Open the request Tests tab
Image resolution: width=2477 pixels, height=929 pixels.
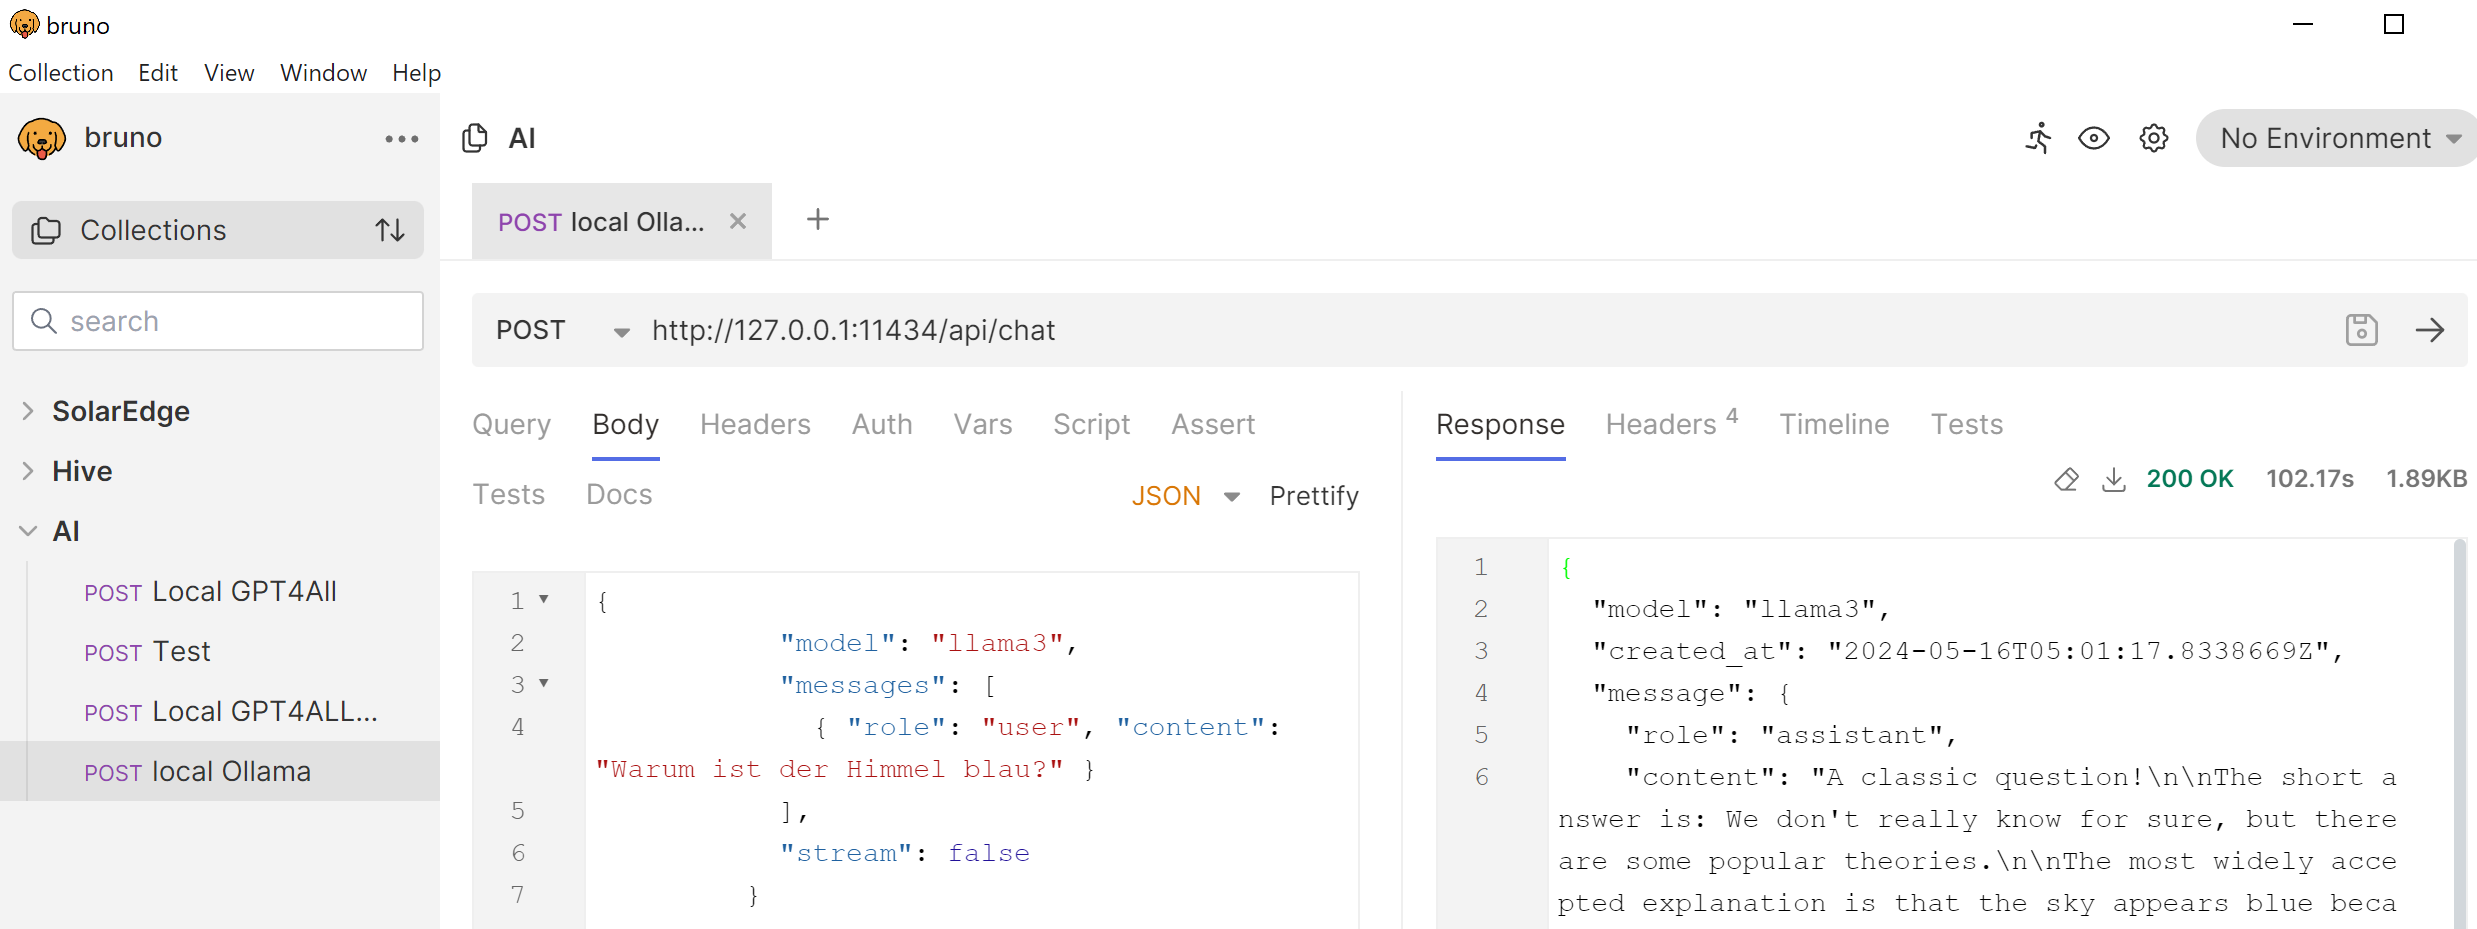pos(509,495)
